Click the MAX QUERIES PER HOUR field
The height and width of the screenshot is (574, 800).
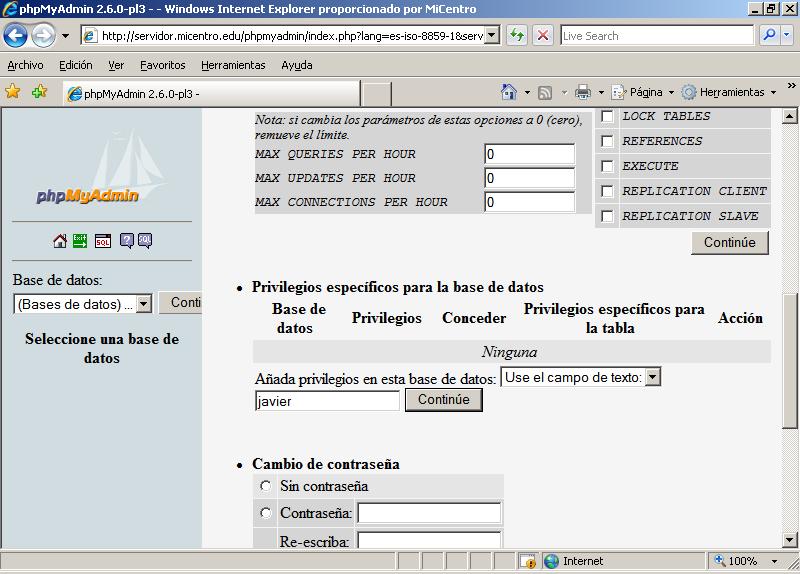point(529,154)
